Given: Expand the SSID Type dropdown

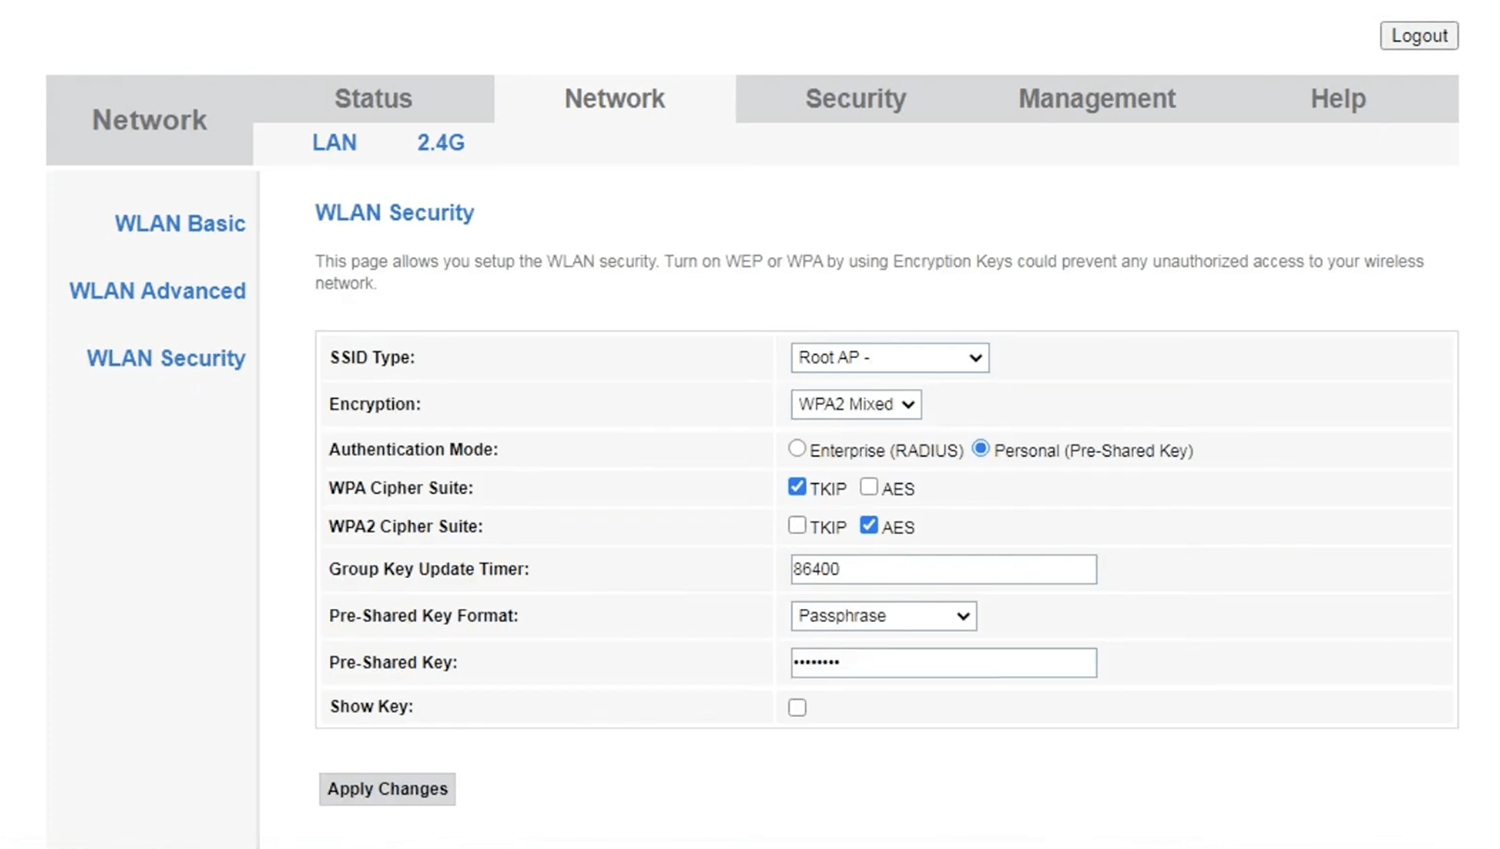Looking at the screenshot, I should pos(889,358).
